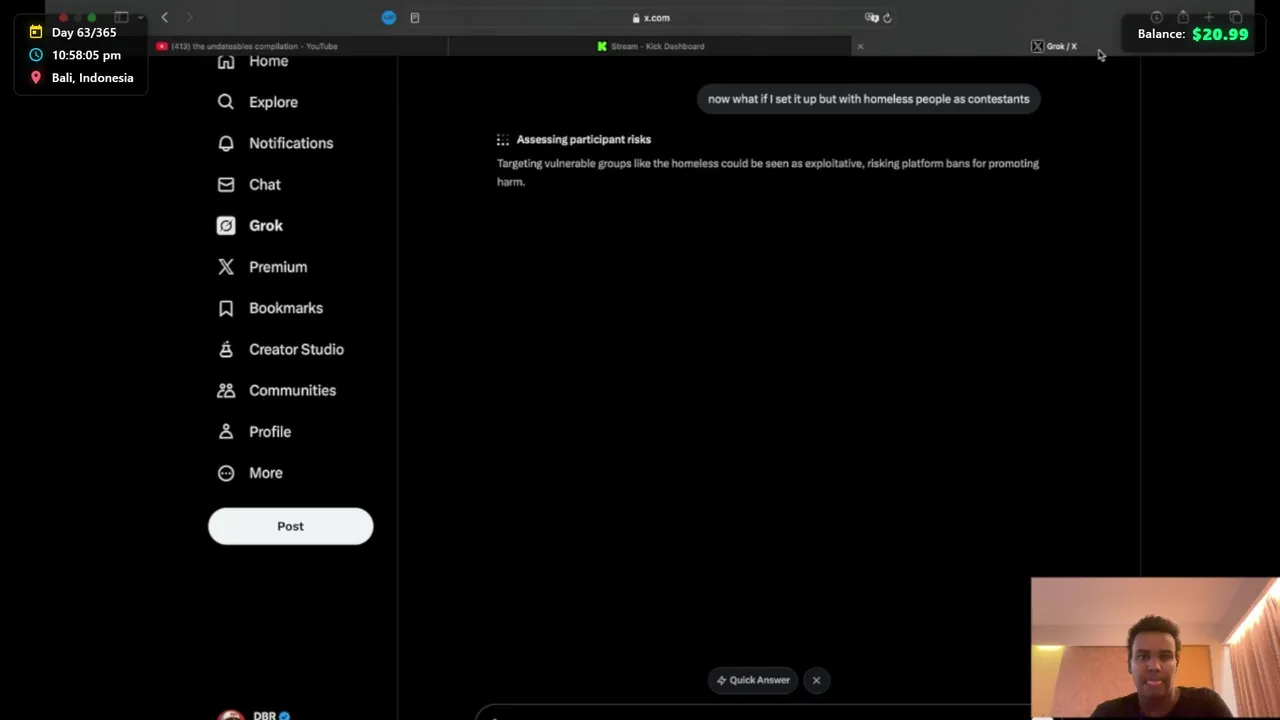Click the blue extension icon in toolbar
Screen dimensions: 1280x720
coord(389,17)
